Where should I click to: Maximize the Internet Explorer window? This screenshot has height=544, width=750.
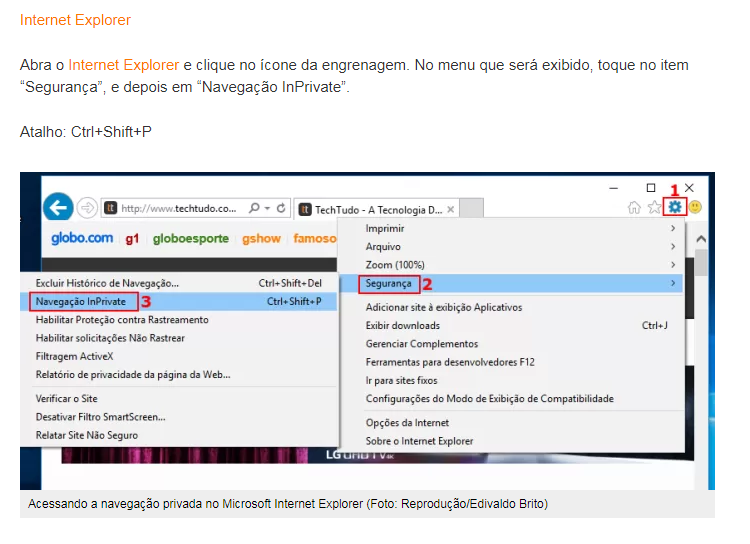pos(651,188)
